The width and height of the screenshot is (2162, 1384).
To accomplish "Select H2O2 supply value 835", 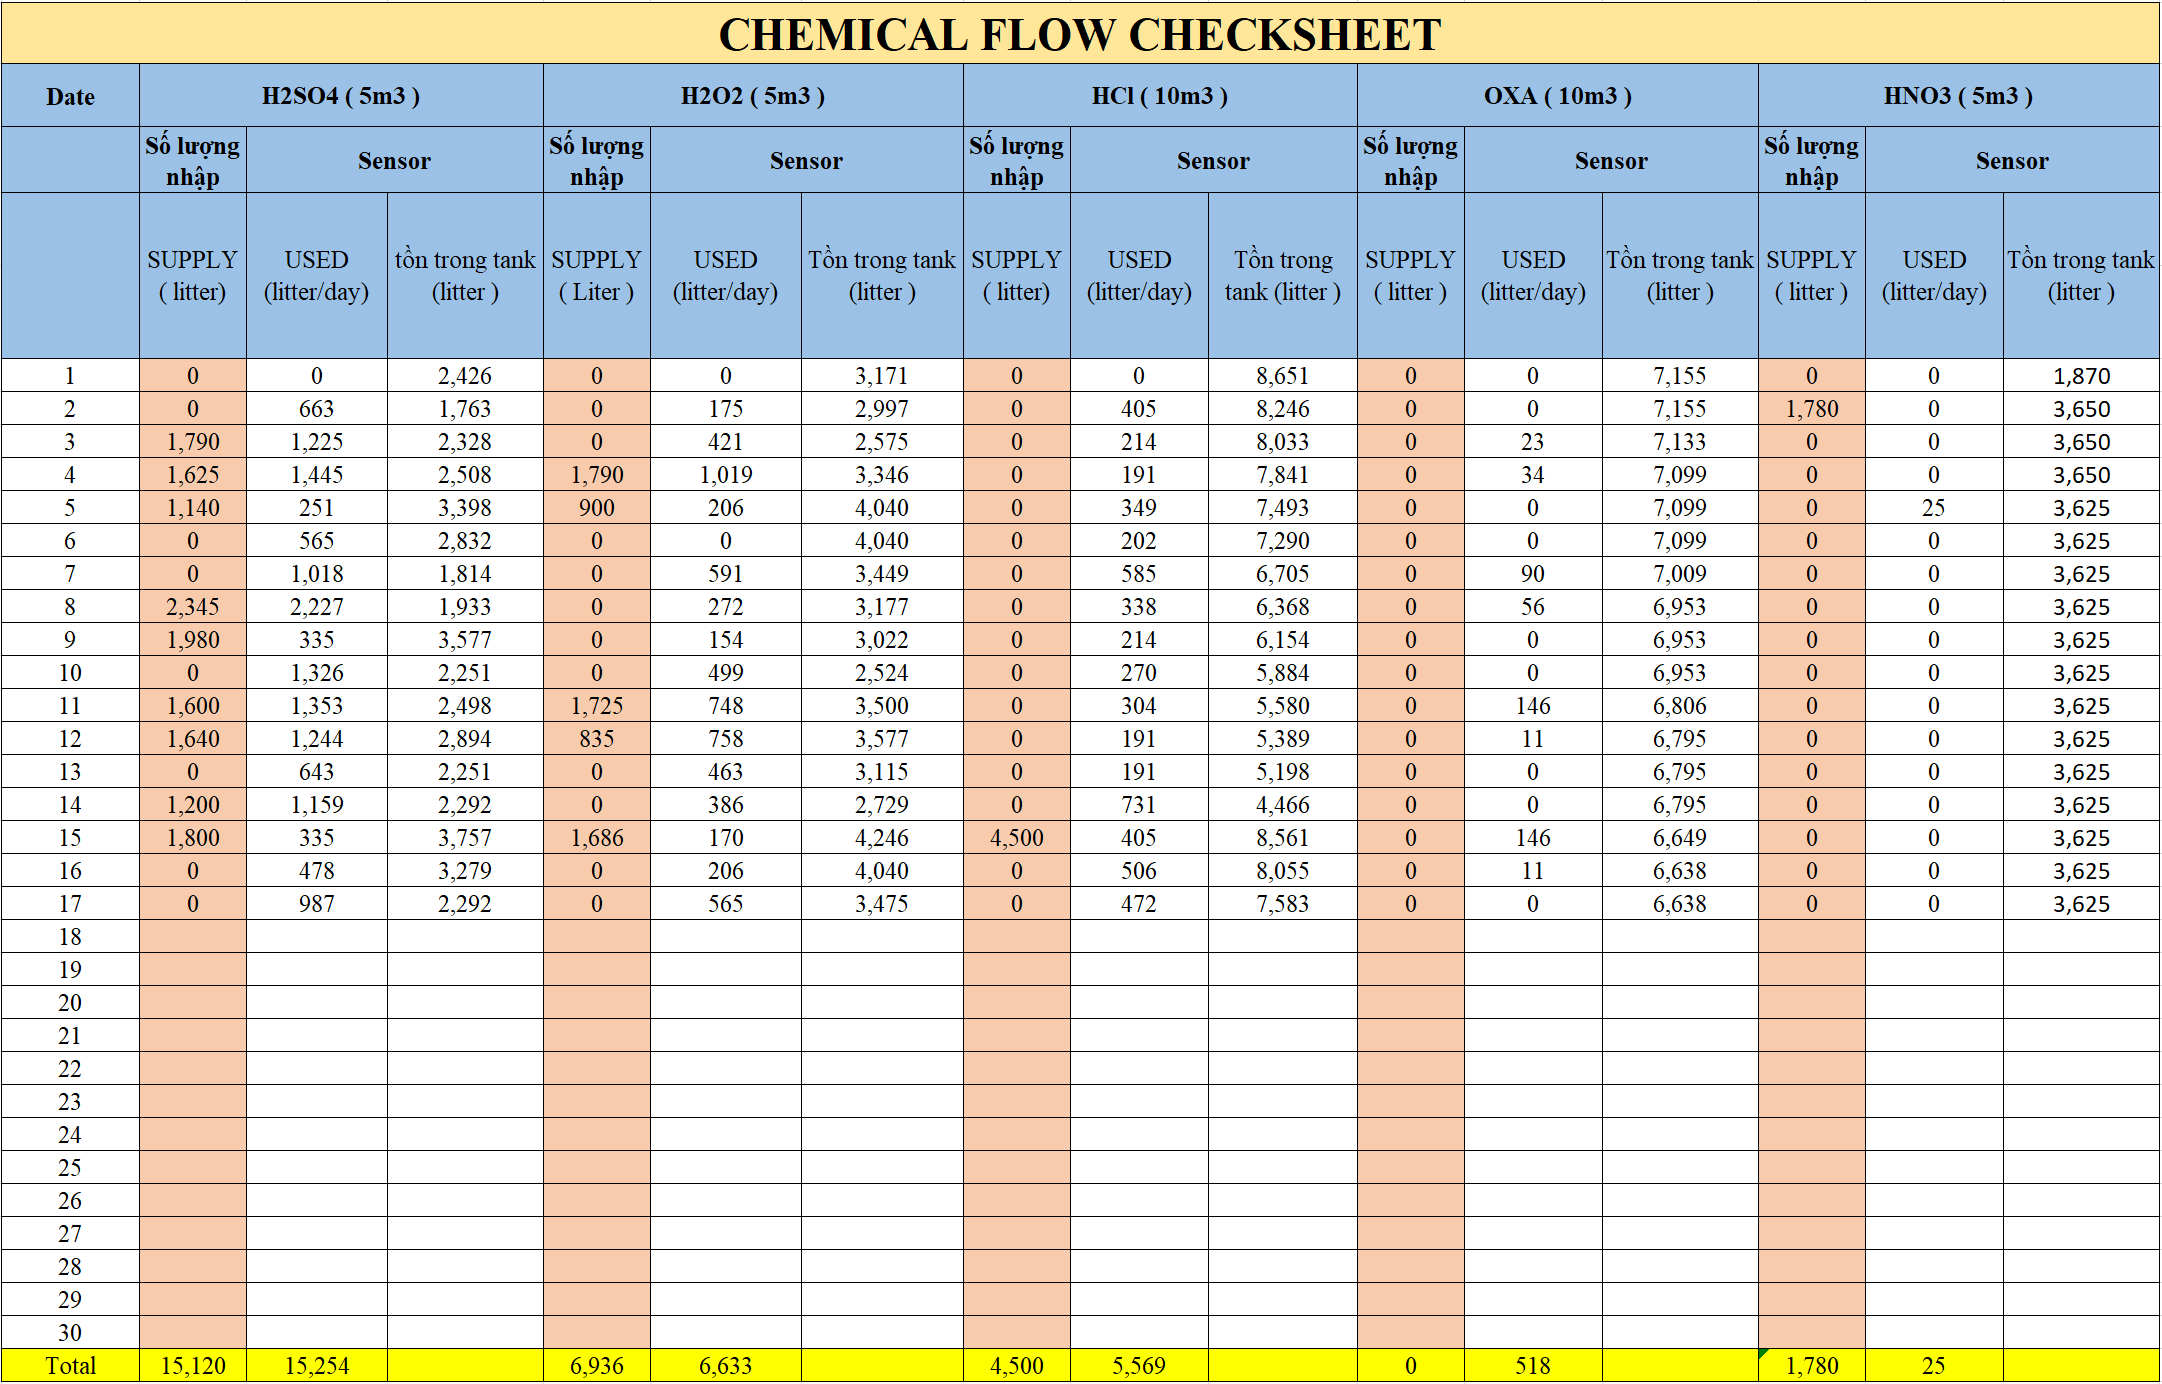I will coord(597,739).
